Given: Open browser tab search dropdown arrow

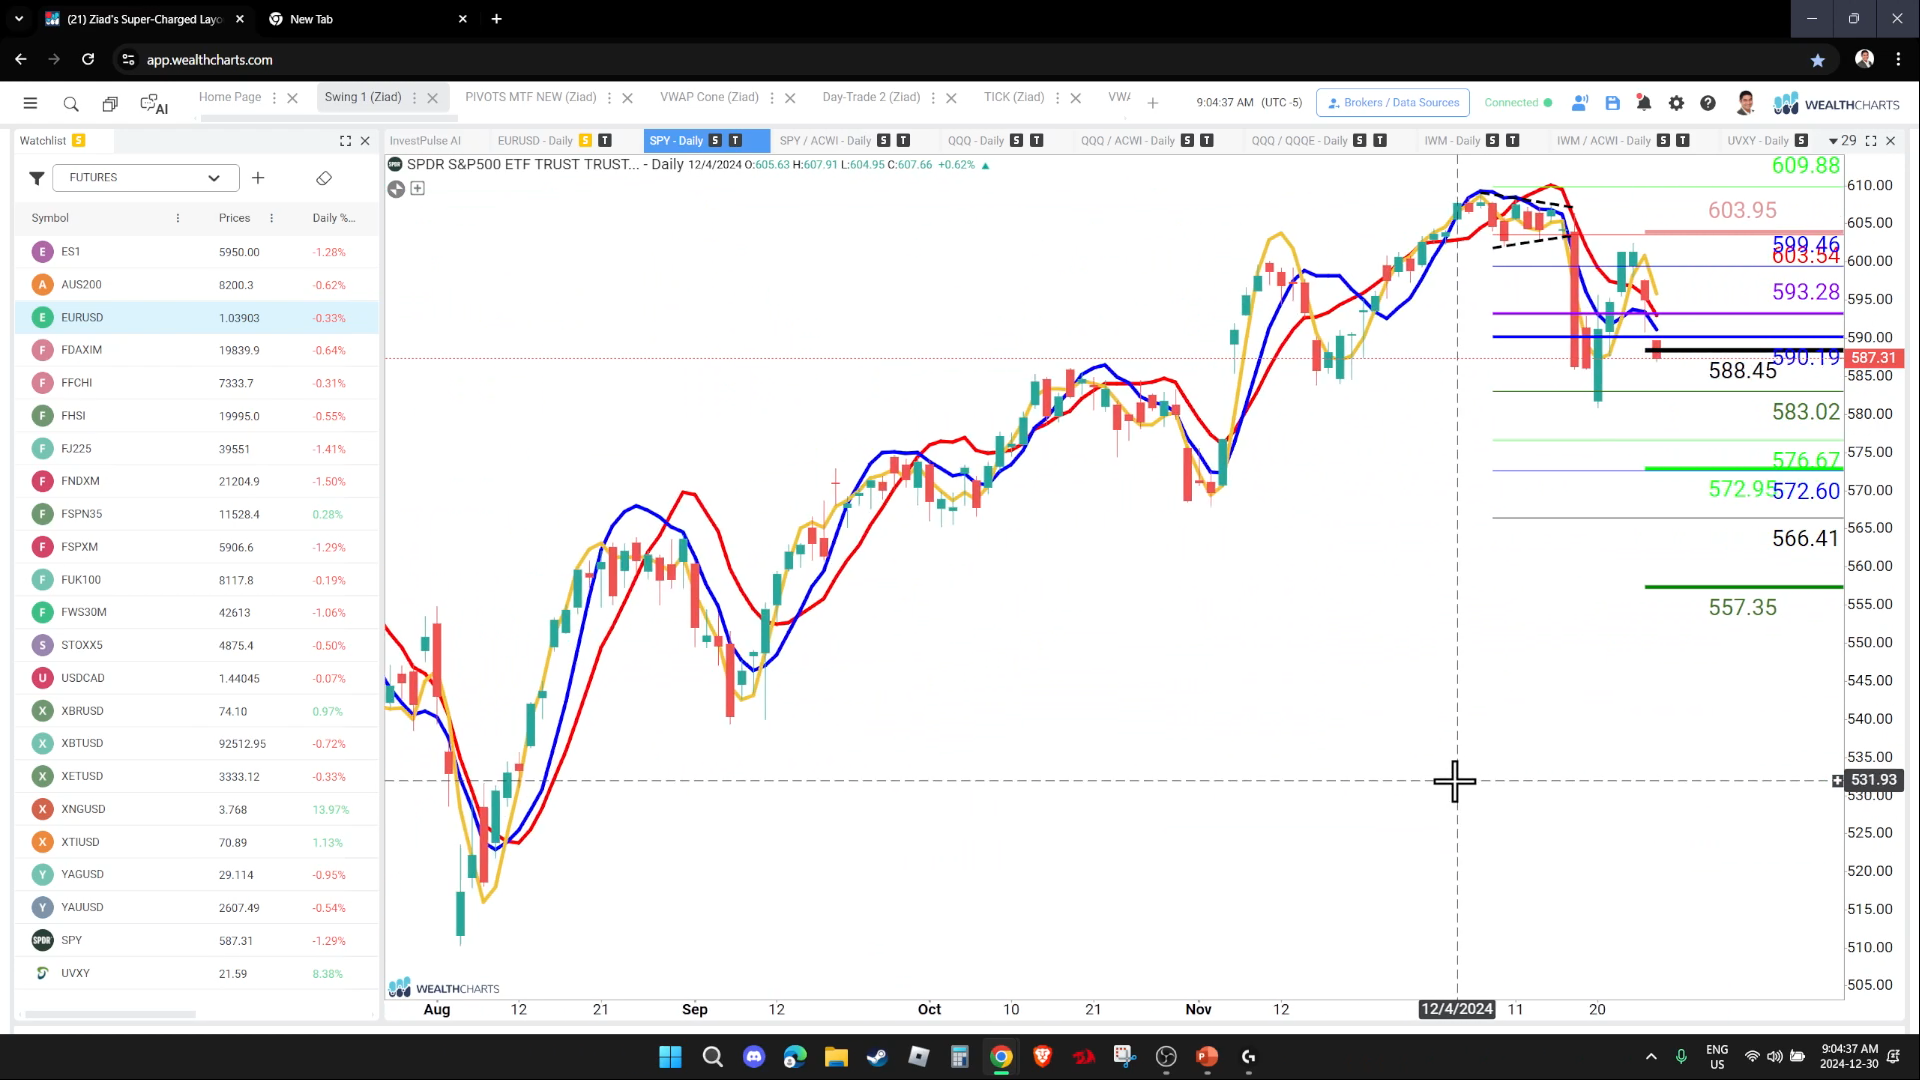Looking at the screenshot, I should point(18,19).
